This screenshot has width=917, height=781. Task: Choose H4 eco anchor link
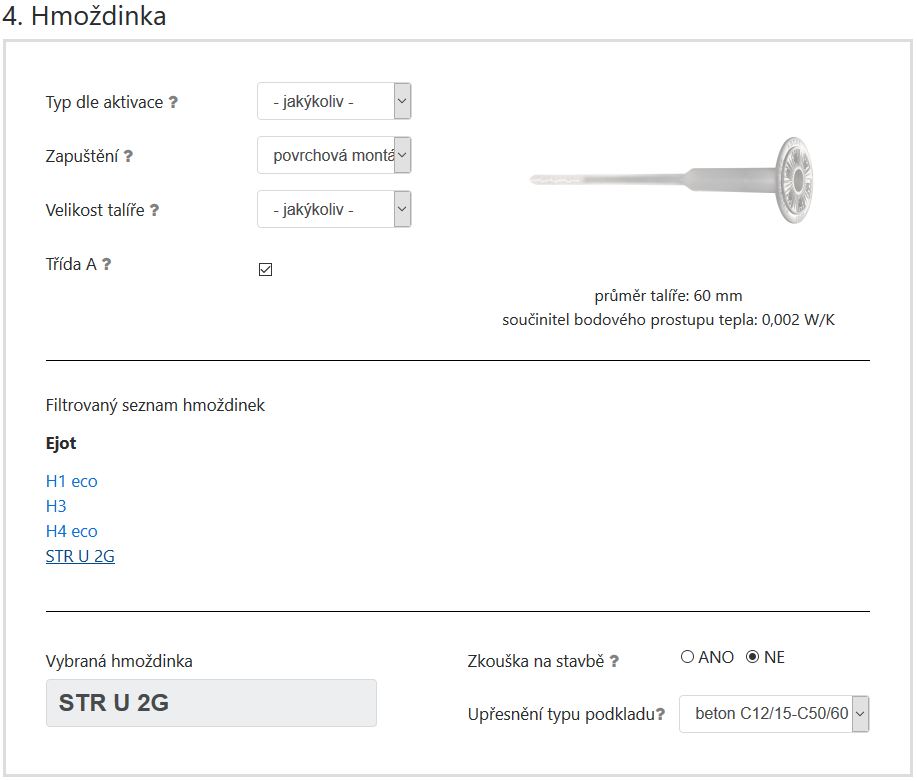71,531
